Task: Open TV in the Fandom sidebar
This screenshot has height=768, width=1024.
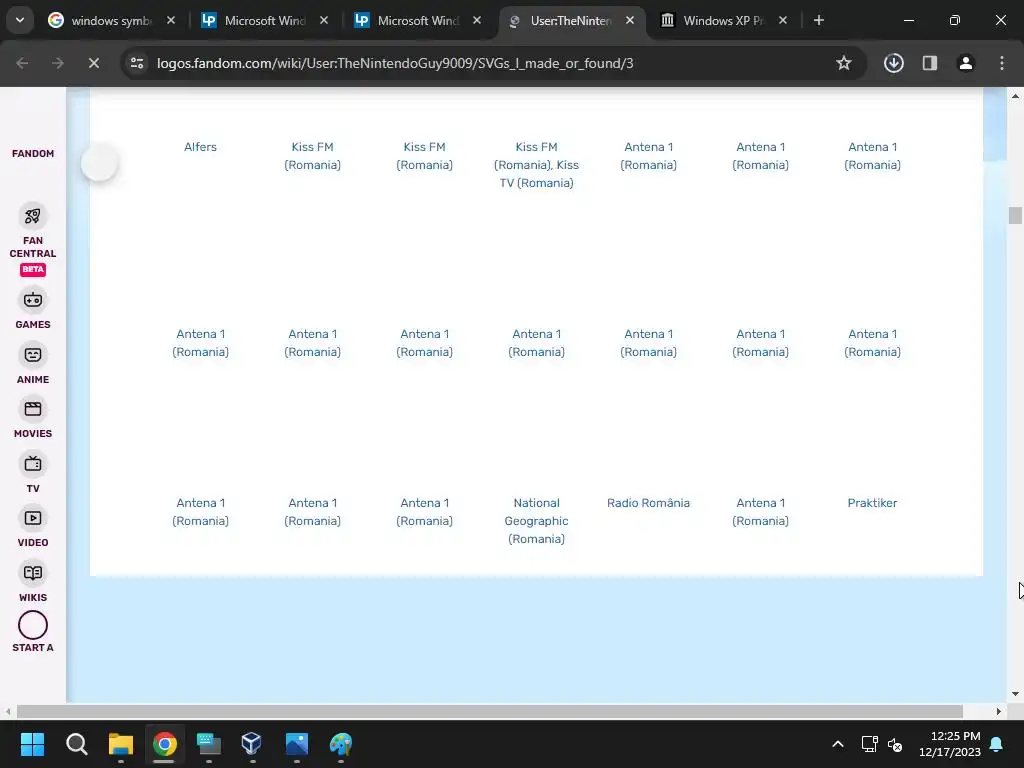Action: [x=33, y=472]
